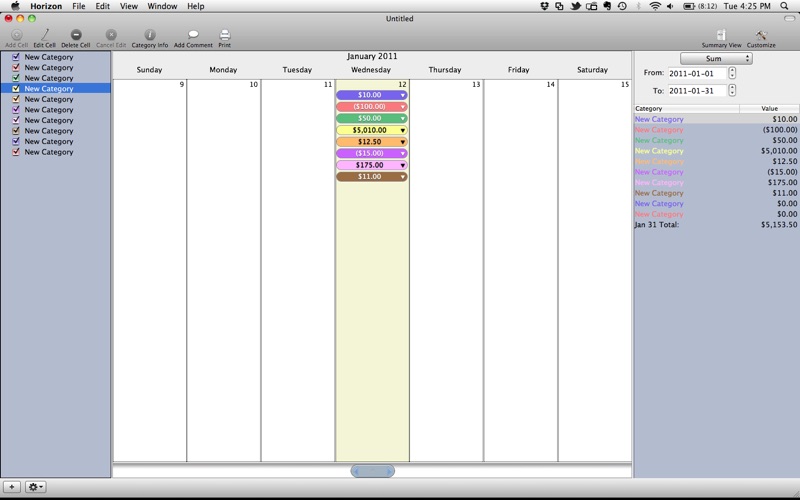800x500 pixels.
Task: Click the toolbar toggle pill in the title bar
Action: pyautogui.click(x=789, y=18)
